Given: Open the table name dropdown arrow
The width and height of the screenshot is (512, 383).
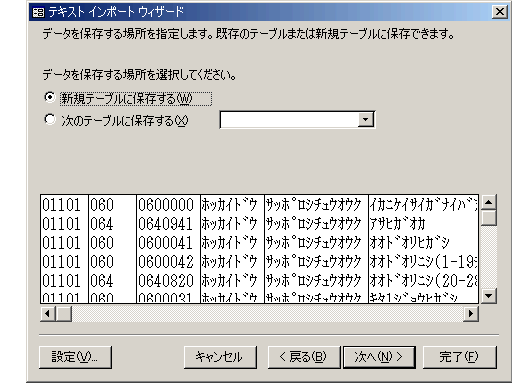Looking at the screenshot, I should [x=366, y=120].
